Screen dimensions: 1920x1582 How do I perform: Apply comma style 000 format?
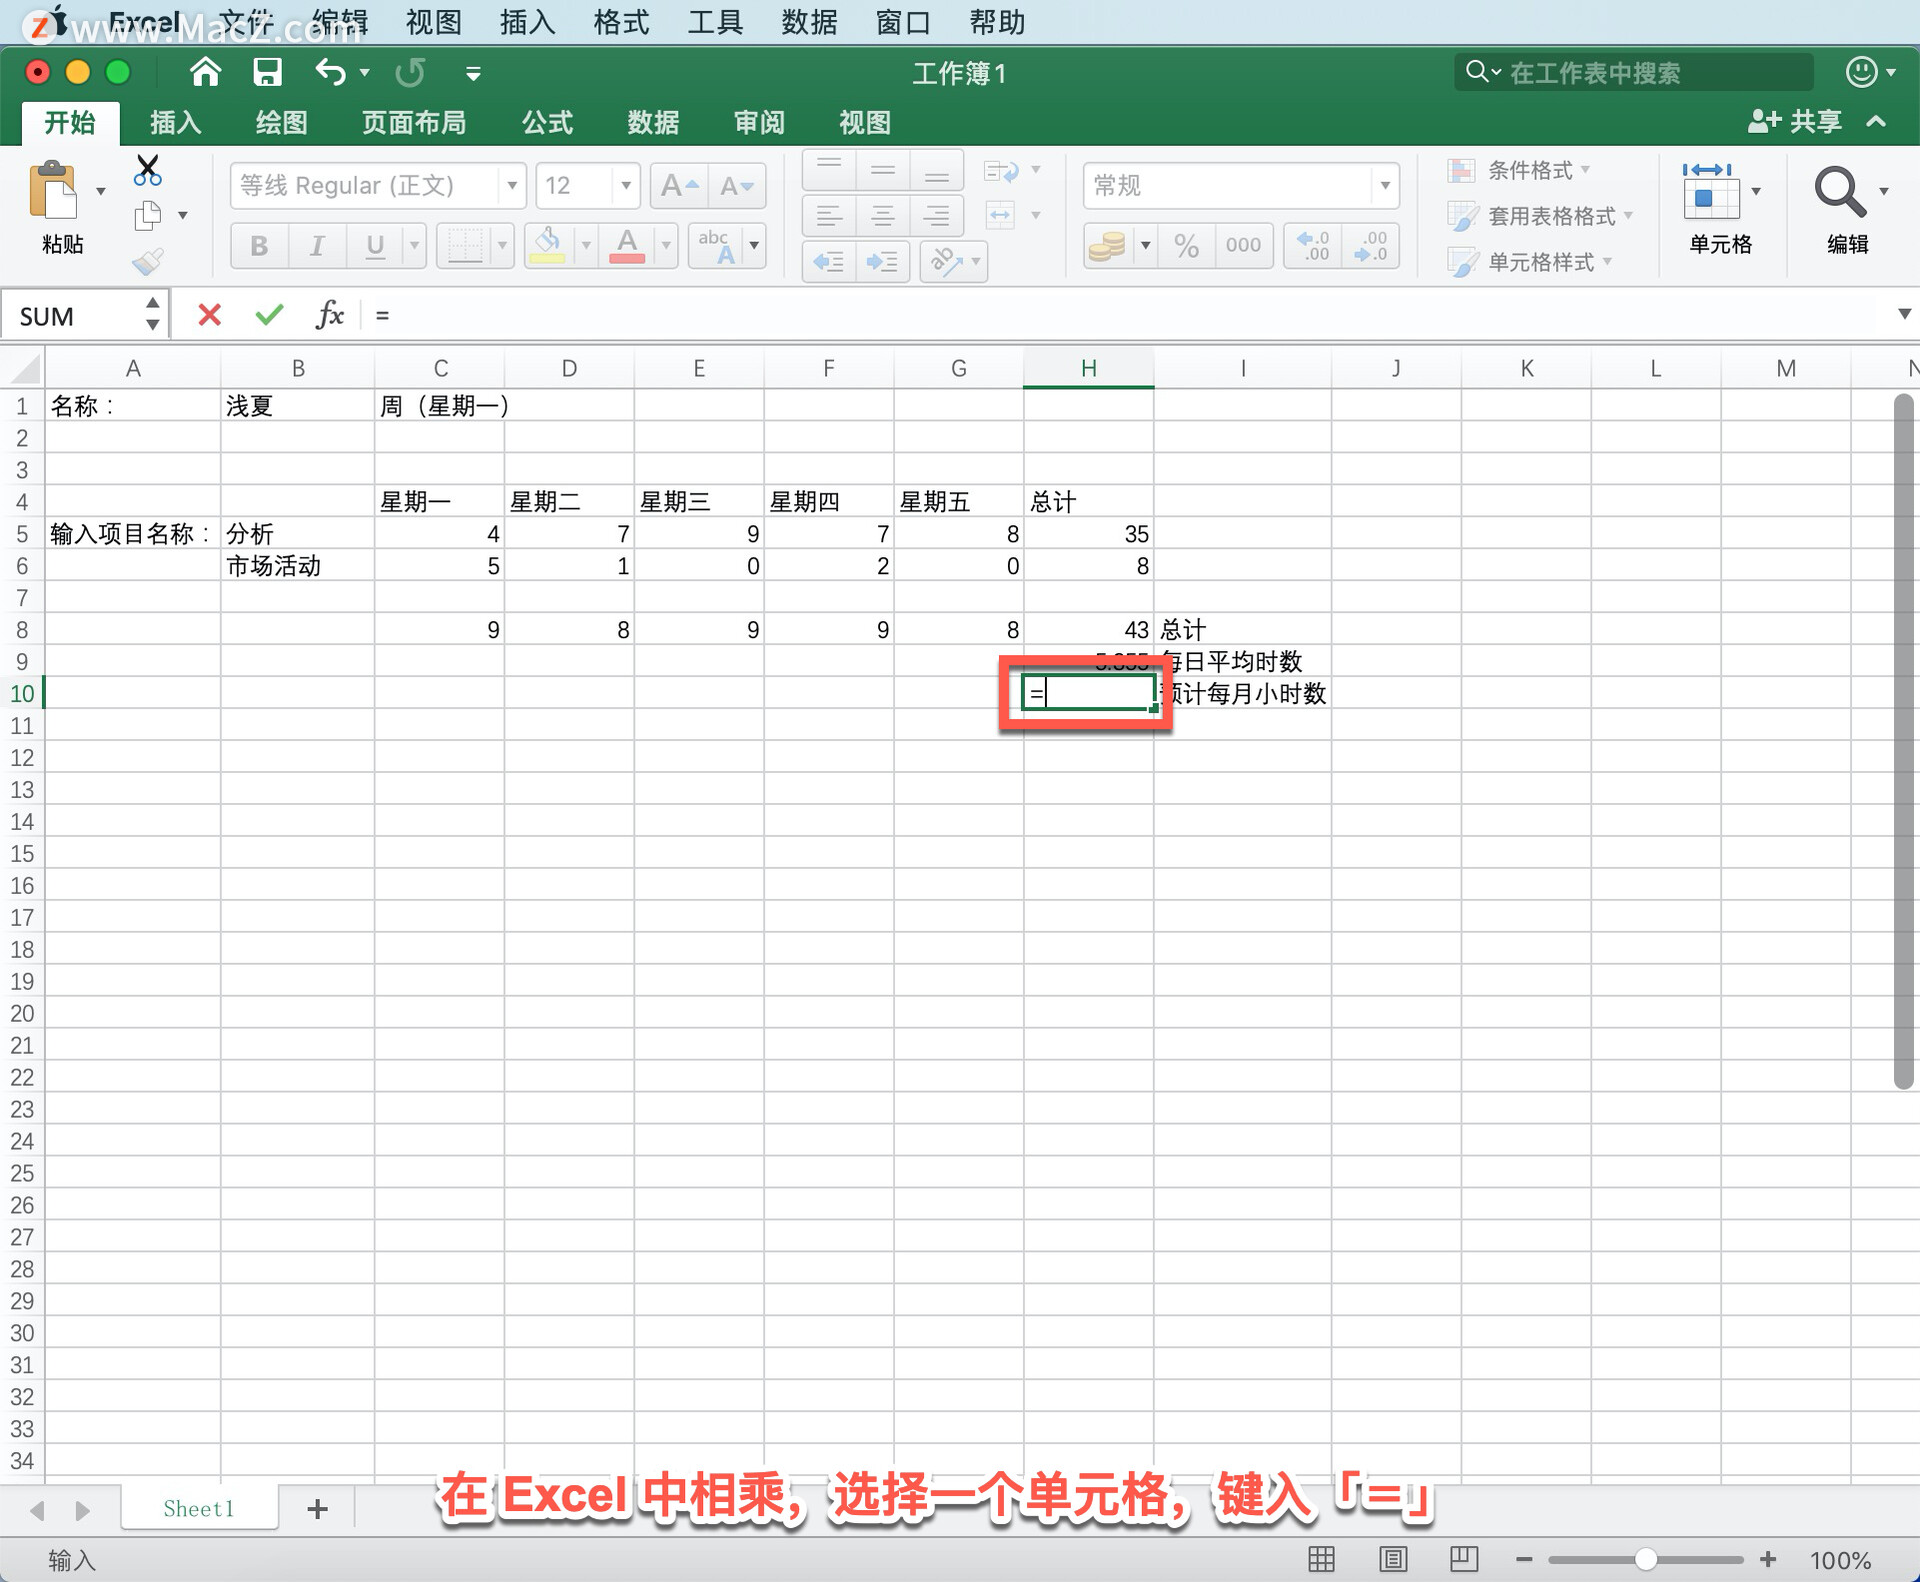[1243, 245]
